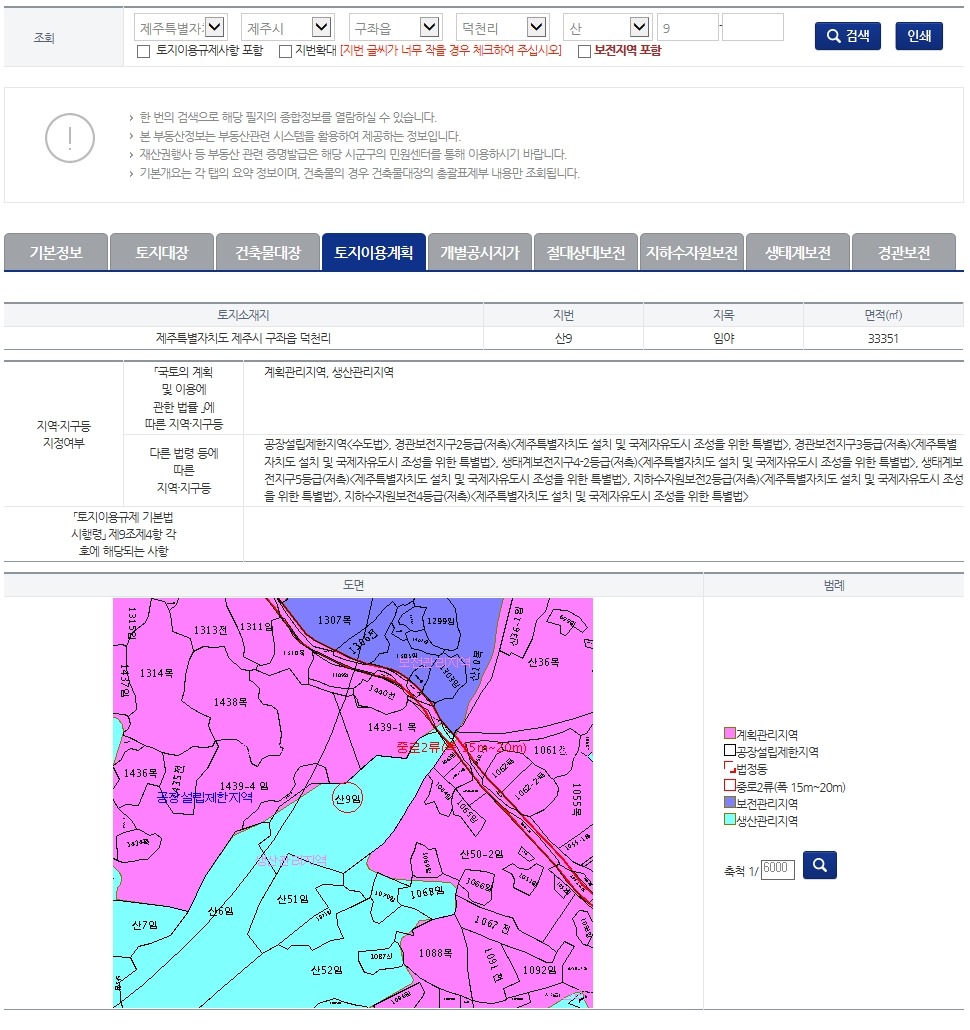The width and height of the screenshot is (970, 1030).
Task: Click the cyan 생산관리지역 legend swatch
Action: (729, 818)
